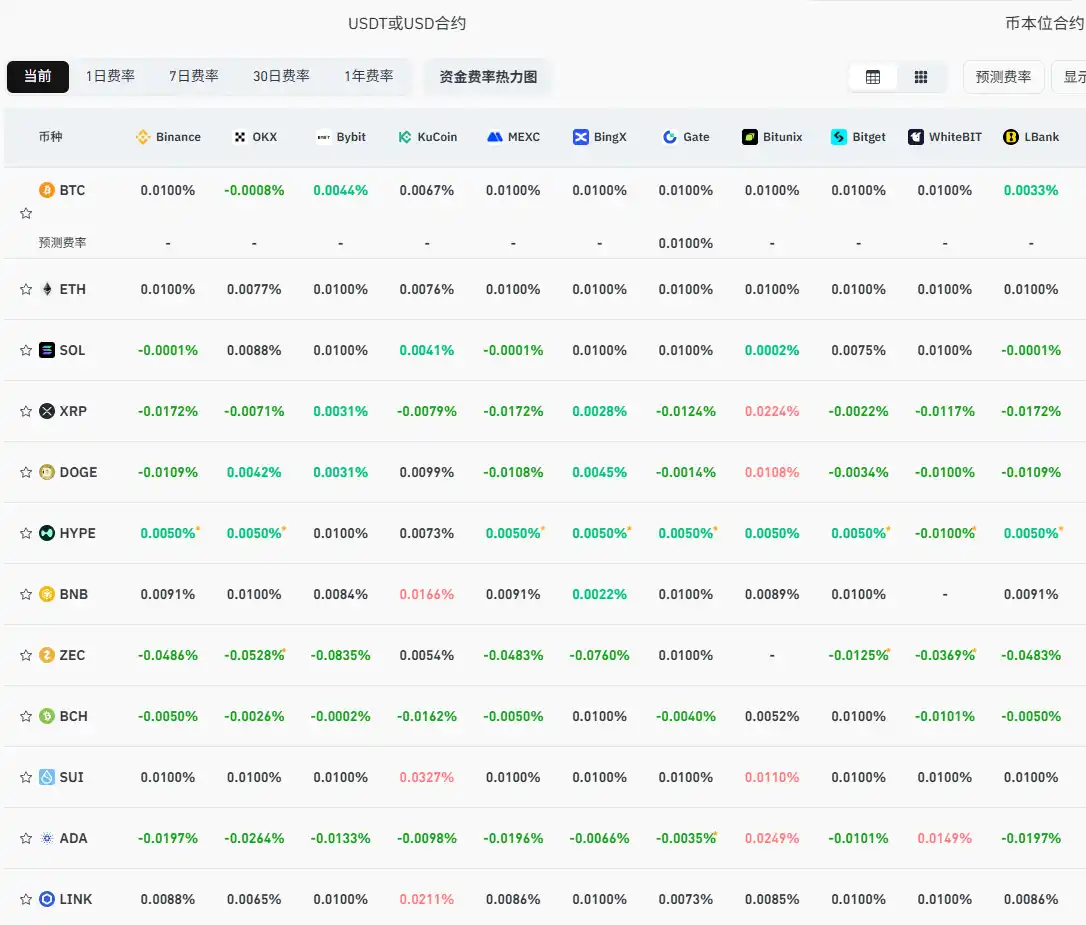Viewport: 1086px width, 925px height.
Task: Favorite XRP with its star
Action: pyautogui.click(x=26, y=411)
